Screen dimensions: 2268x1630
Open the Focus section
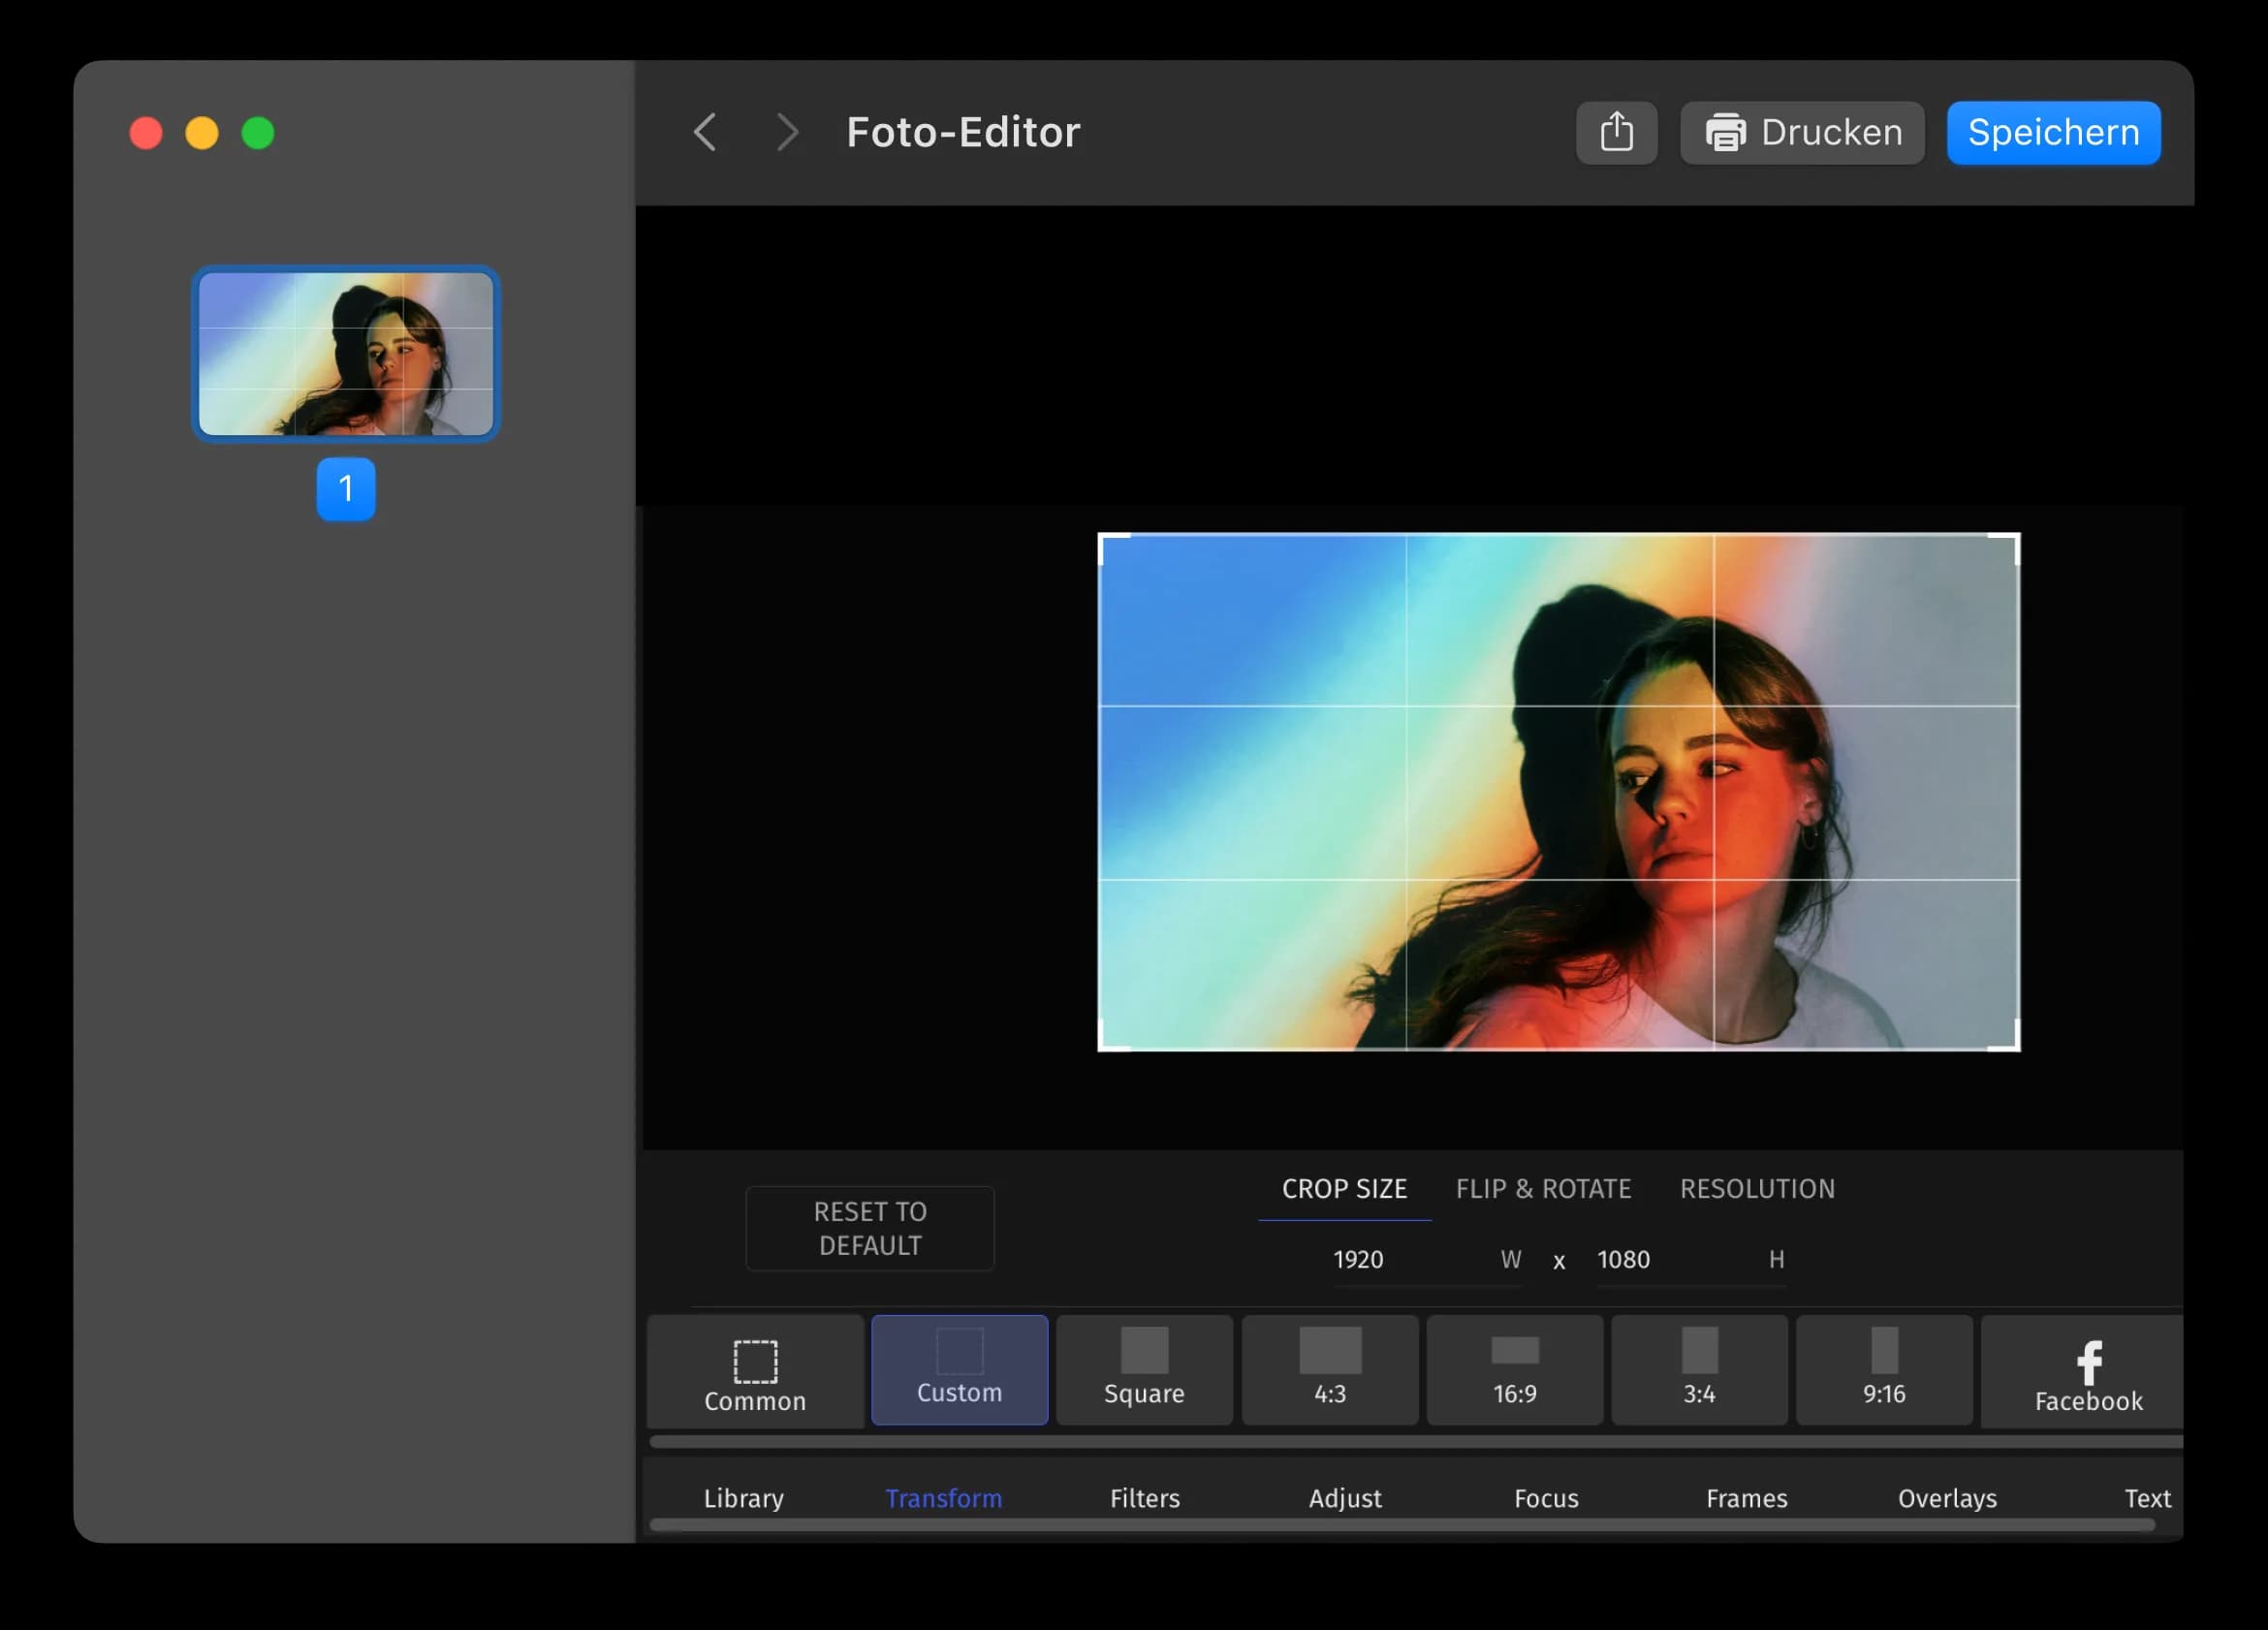click(x=1546, y=1498)
